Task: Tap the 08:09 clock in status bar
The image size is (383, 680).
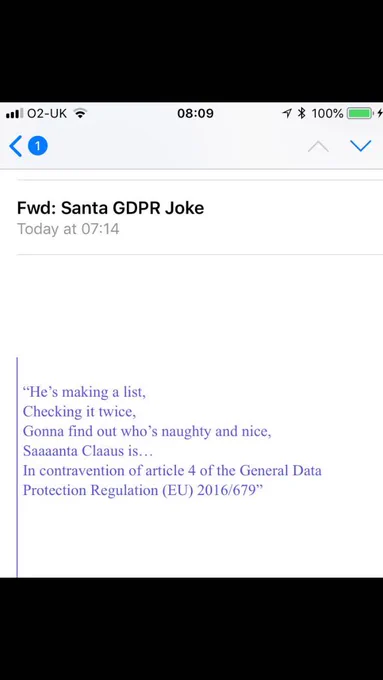Action: (x=195, y=114)
